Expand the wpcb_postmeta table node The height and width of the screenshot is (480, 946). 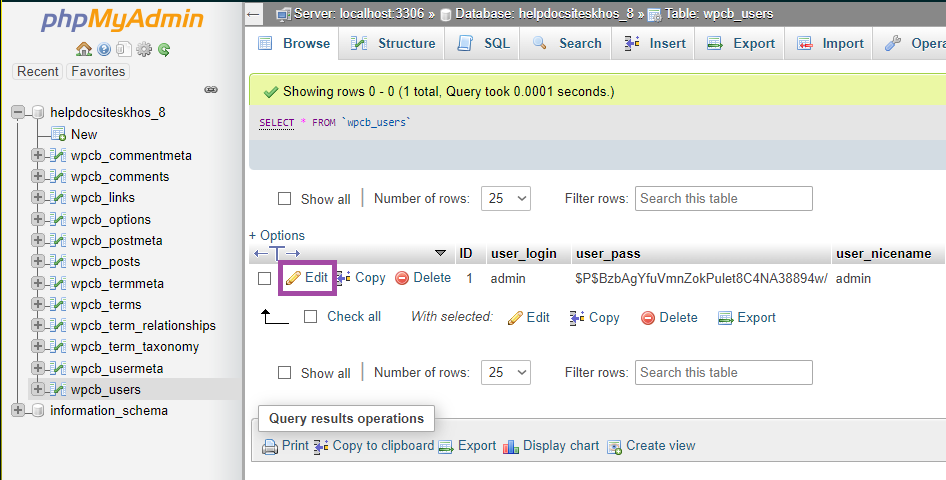(37, 241)
